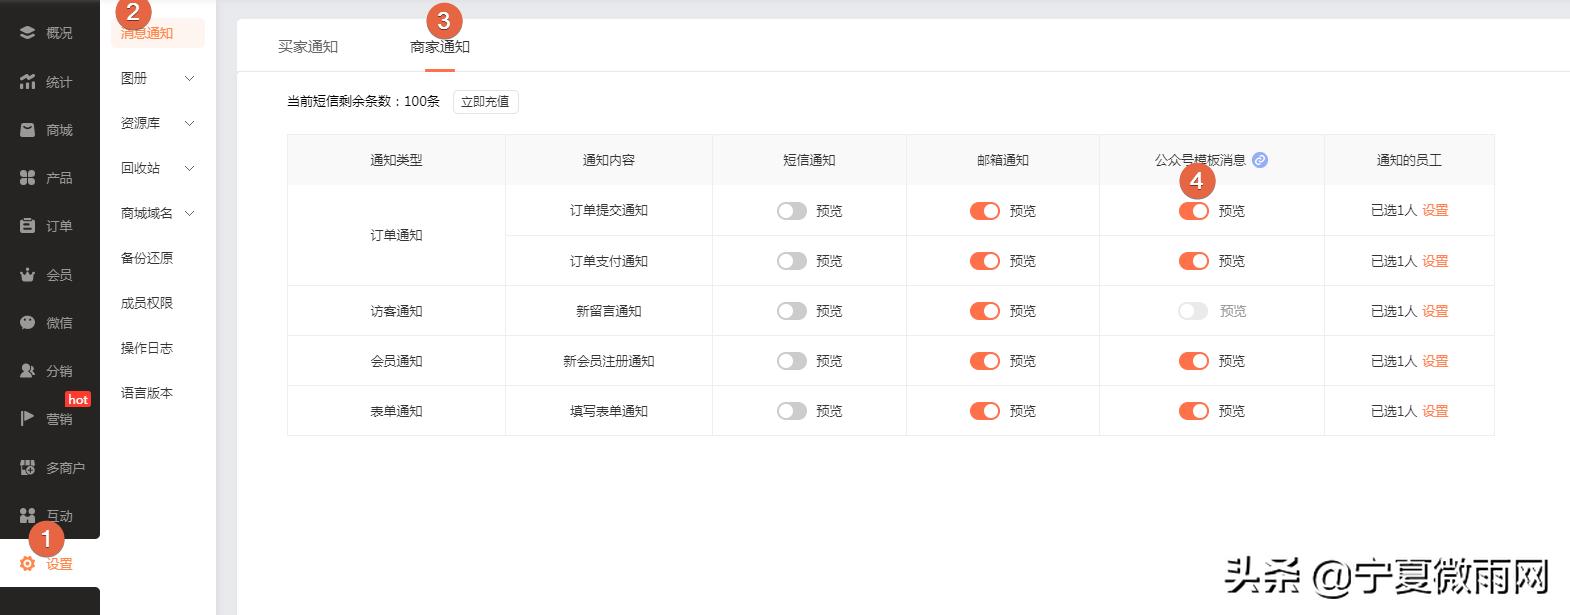Disable 公众号 template switch for 填写表单通知
Screen dimensions: 1570x615
[1194, 411]
